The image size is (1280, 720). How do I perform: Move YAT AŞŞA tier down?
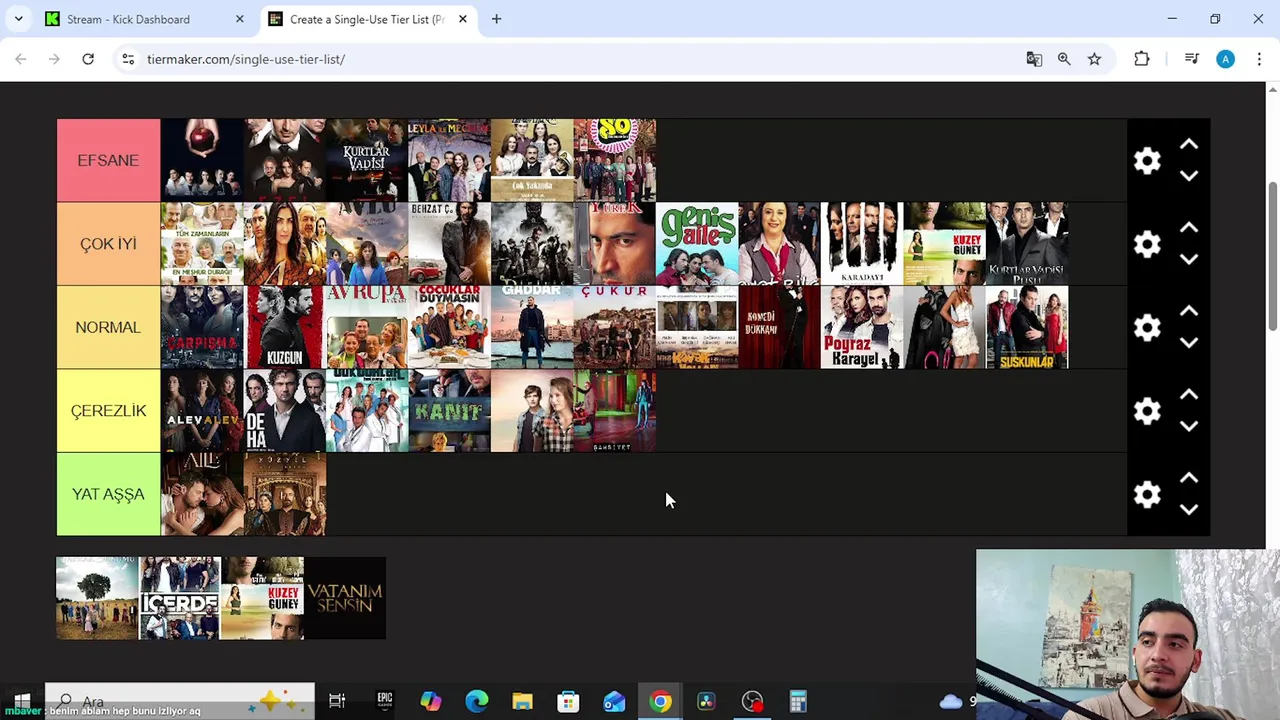[x=1189, y=509]
